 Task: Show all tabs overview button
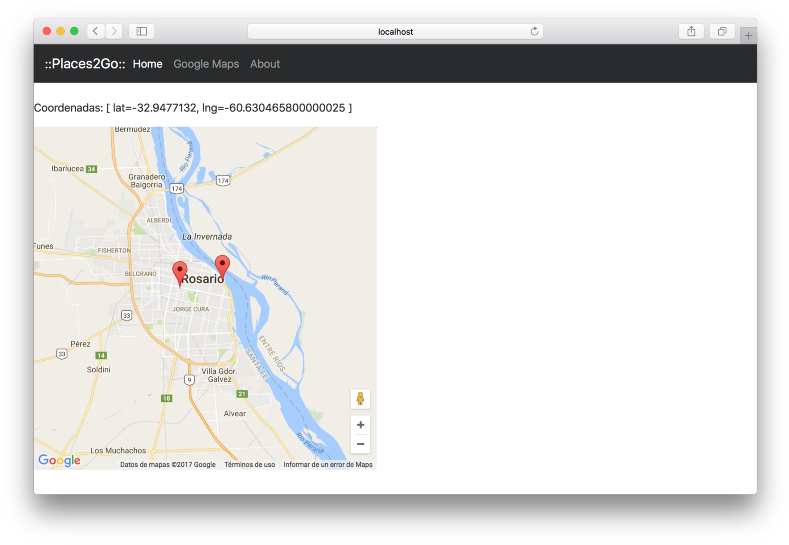[x=722, y=31]
